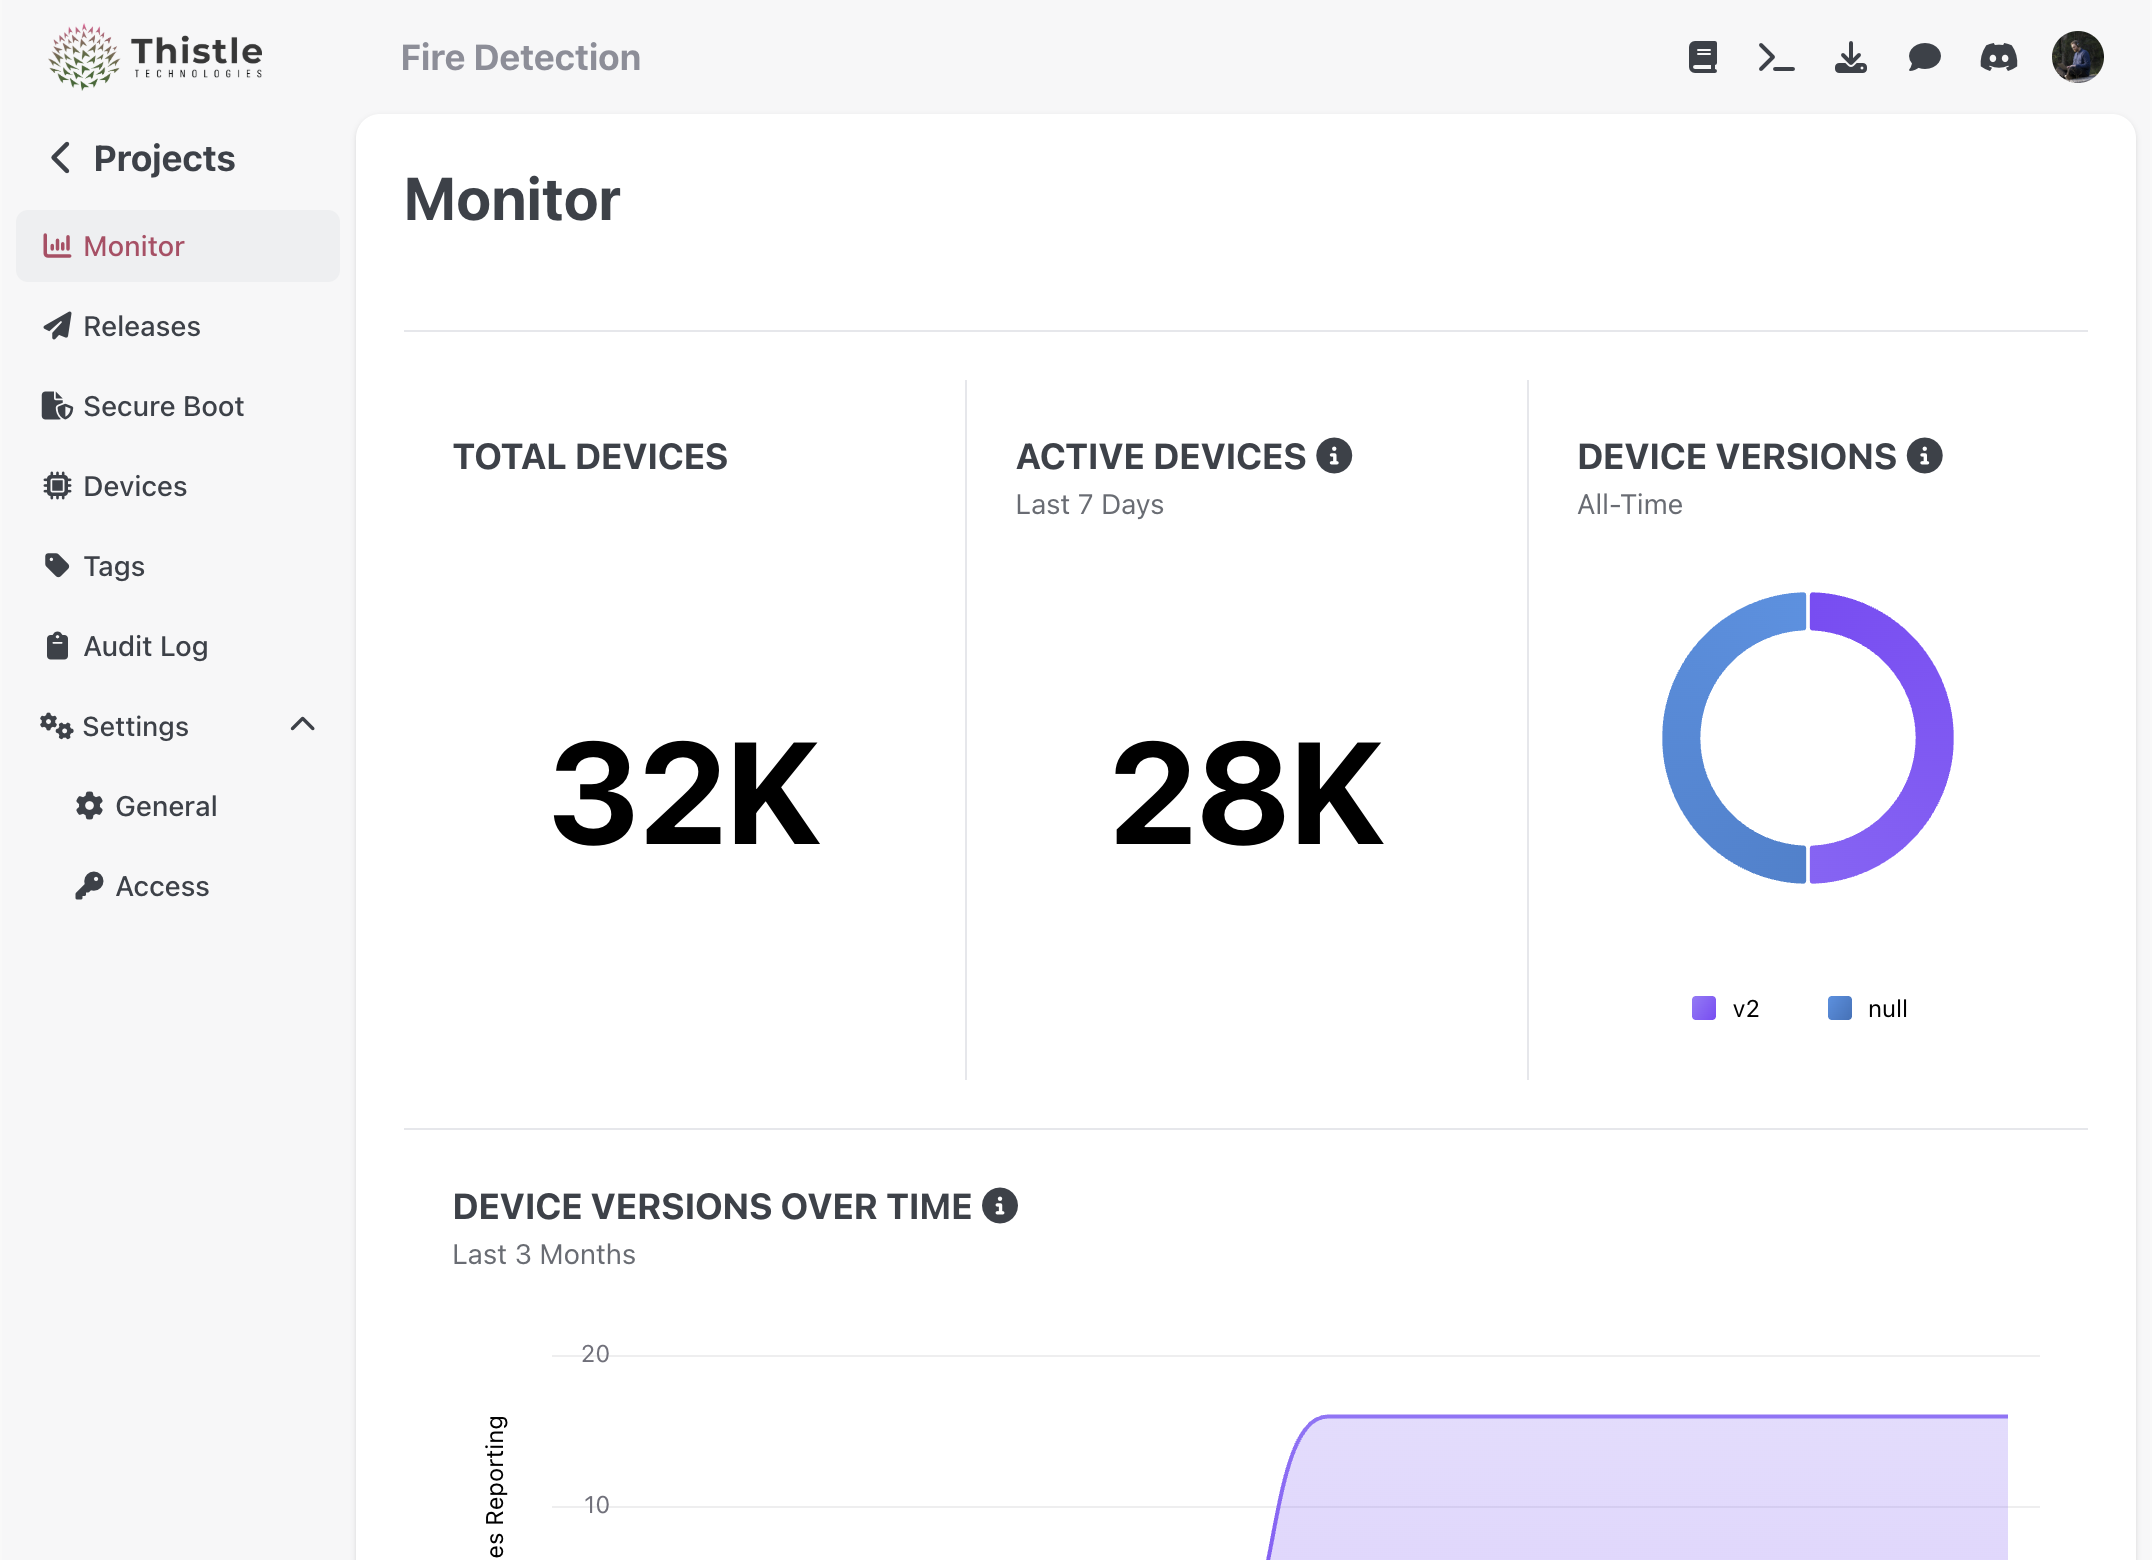Navigate to Devices in sidebar
The image size is (2152, 1560).
(135, 486)
